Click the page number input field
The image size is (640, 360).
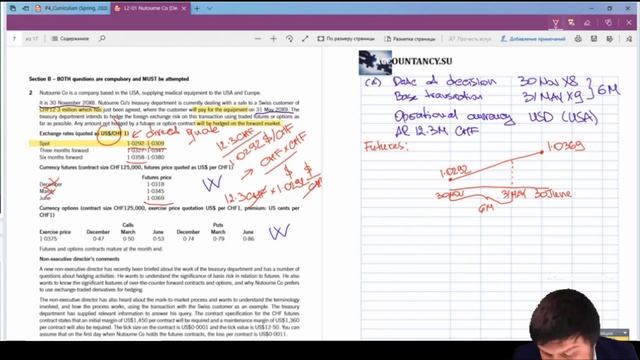tap(14, 39)
